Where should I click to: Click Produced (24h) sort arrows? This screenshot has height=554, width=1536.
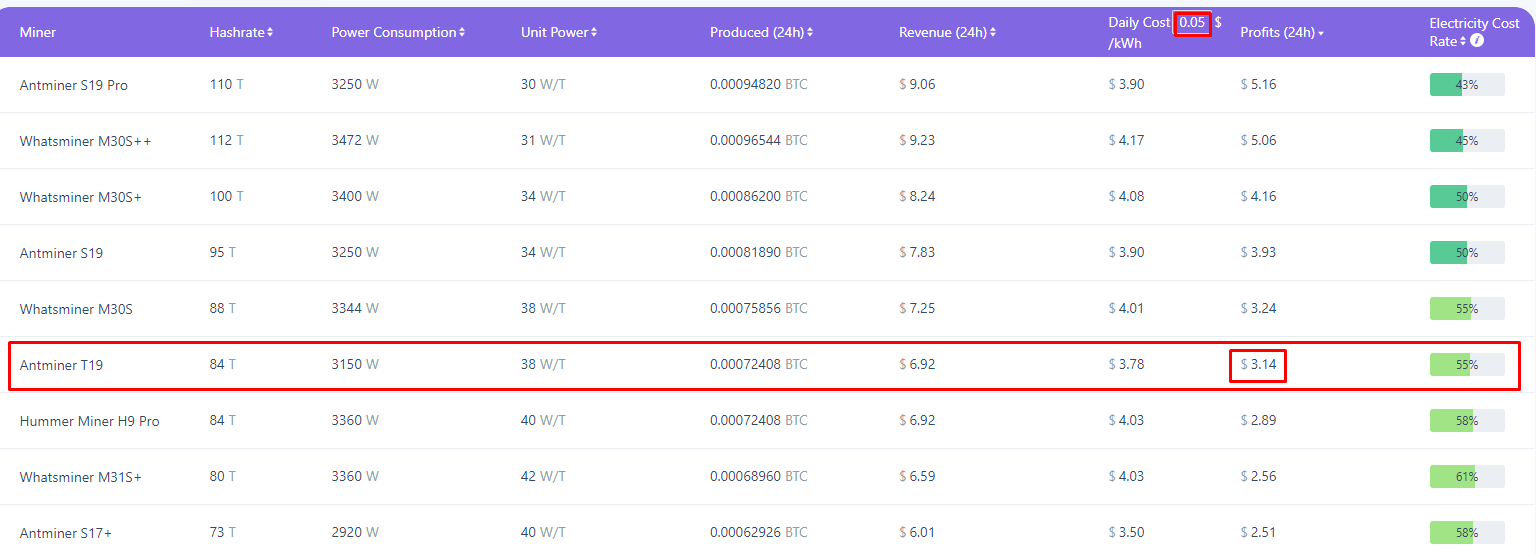(x=810, y=33)
